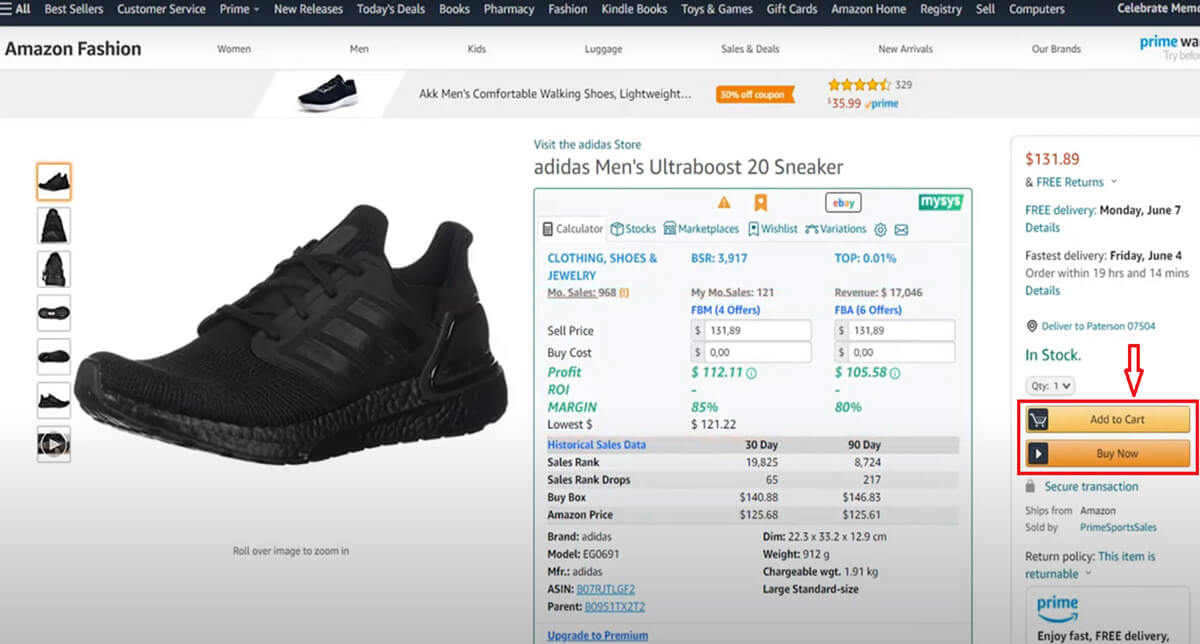
Task: Click the Add to Cart button
Action: click(1106, 419)
